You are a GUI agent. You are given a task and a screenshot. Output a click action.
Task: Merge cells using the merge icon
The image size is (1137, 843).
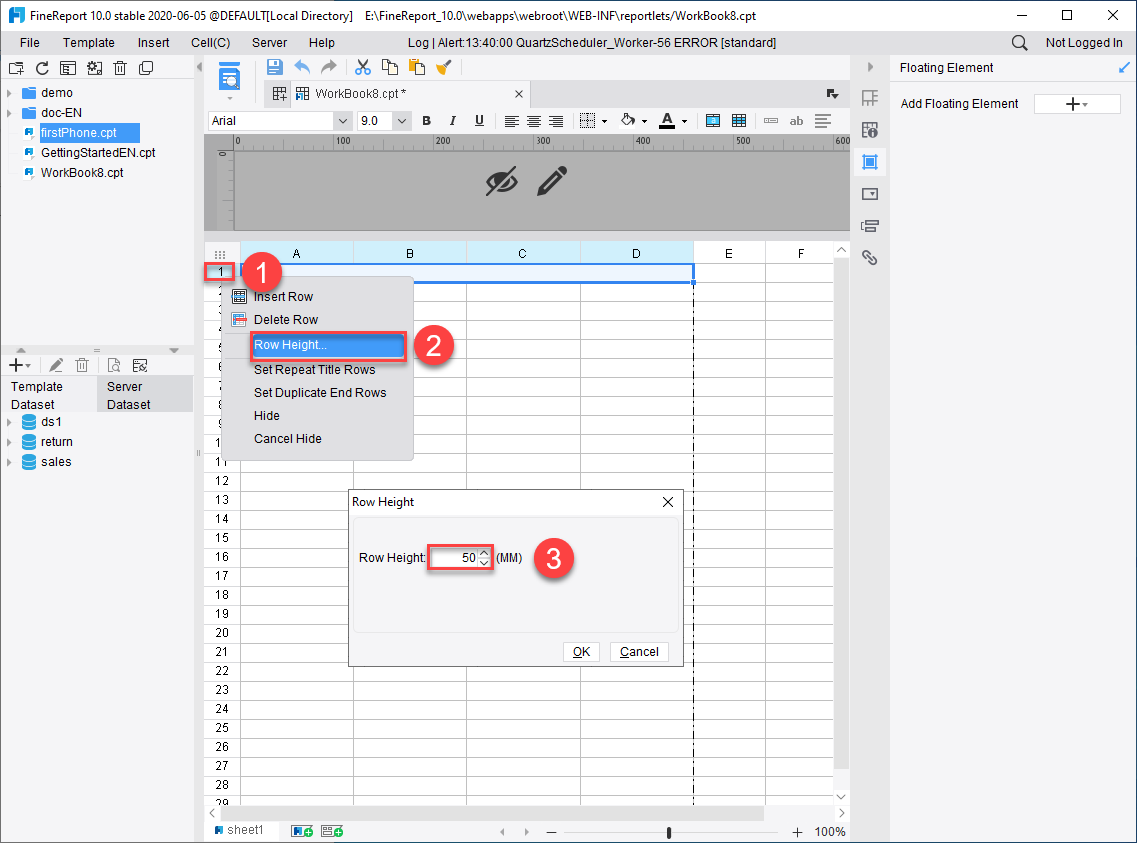[x=713, y=121]
